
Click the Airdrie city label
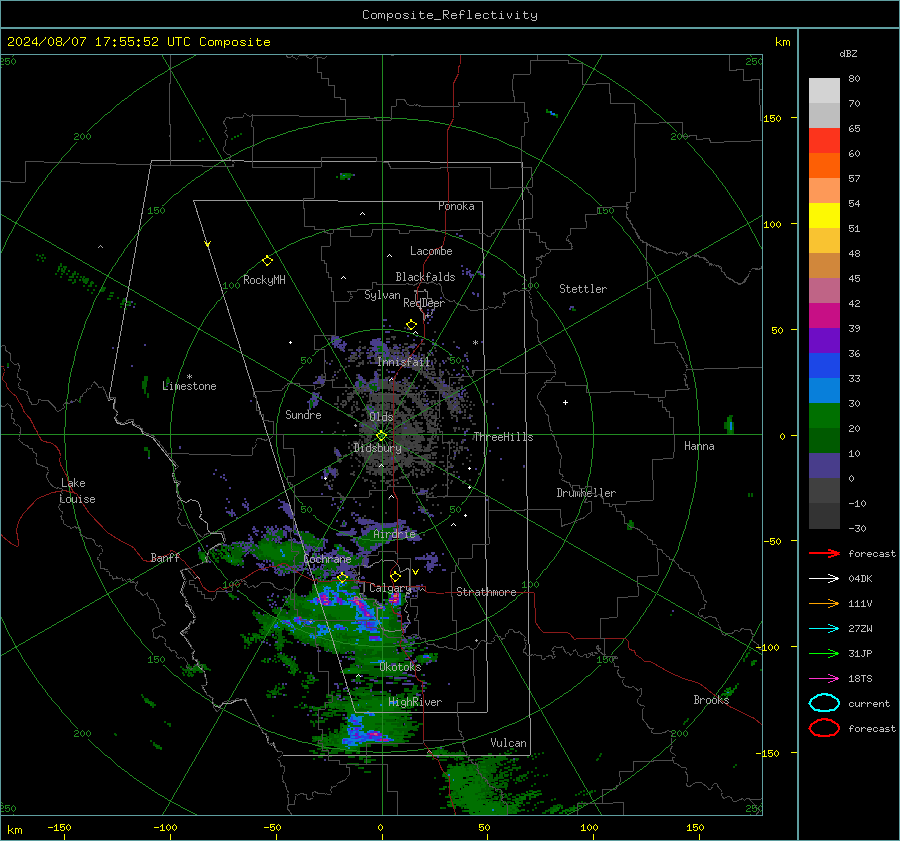[x=394, y=534]
